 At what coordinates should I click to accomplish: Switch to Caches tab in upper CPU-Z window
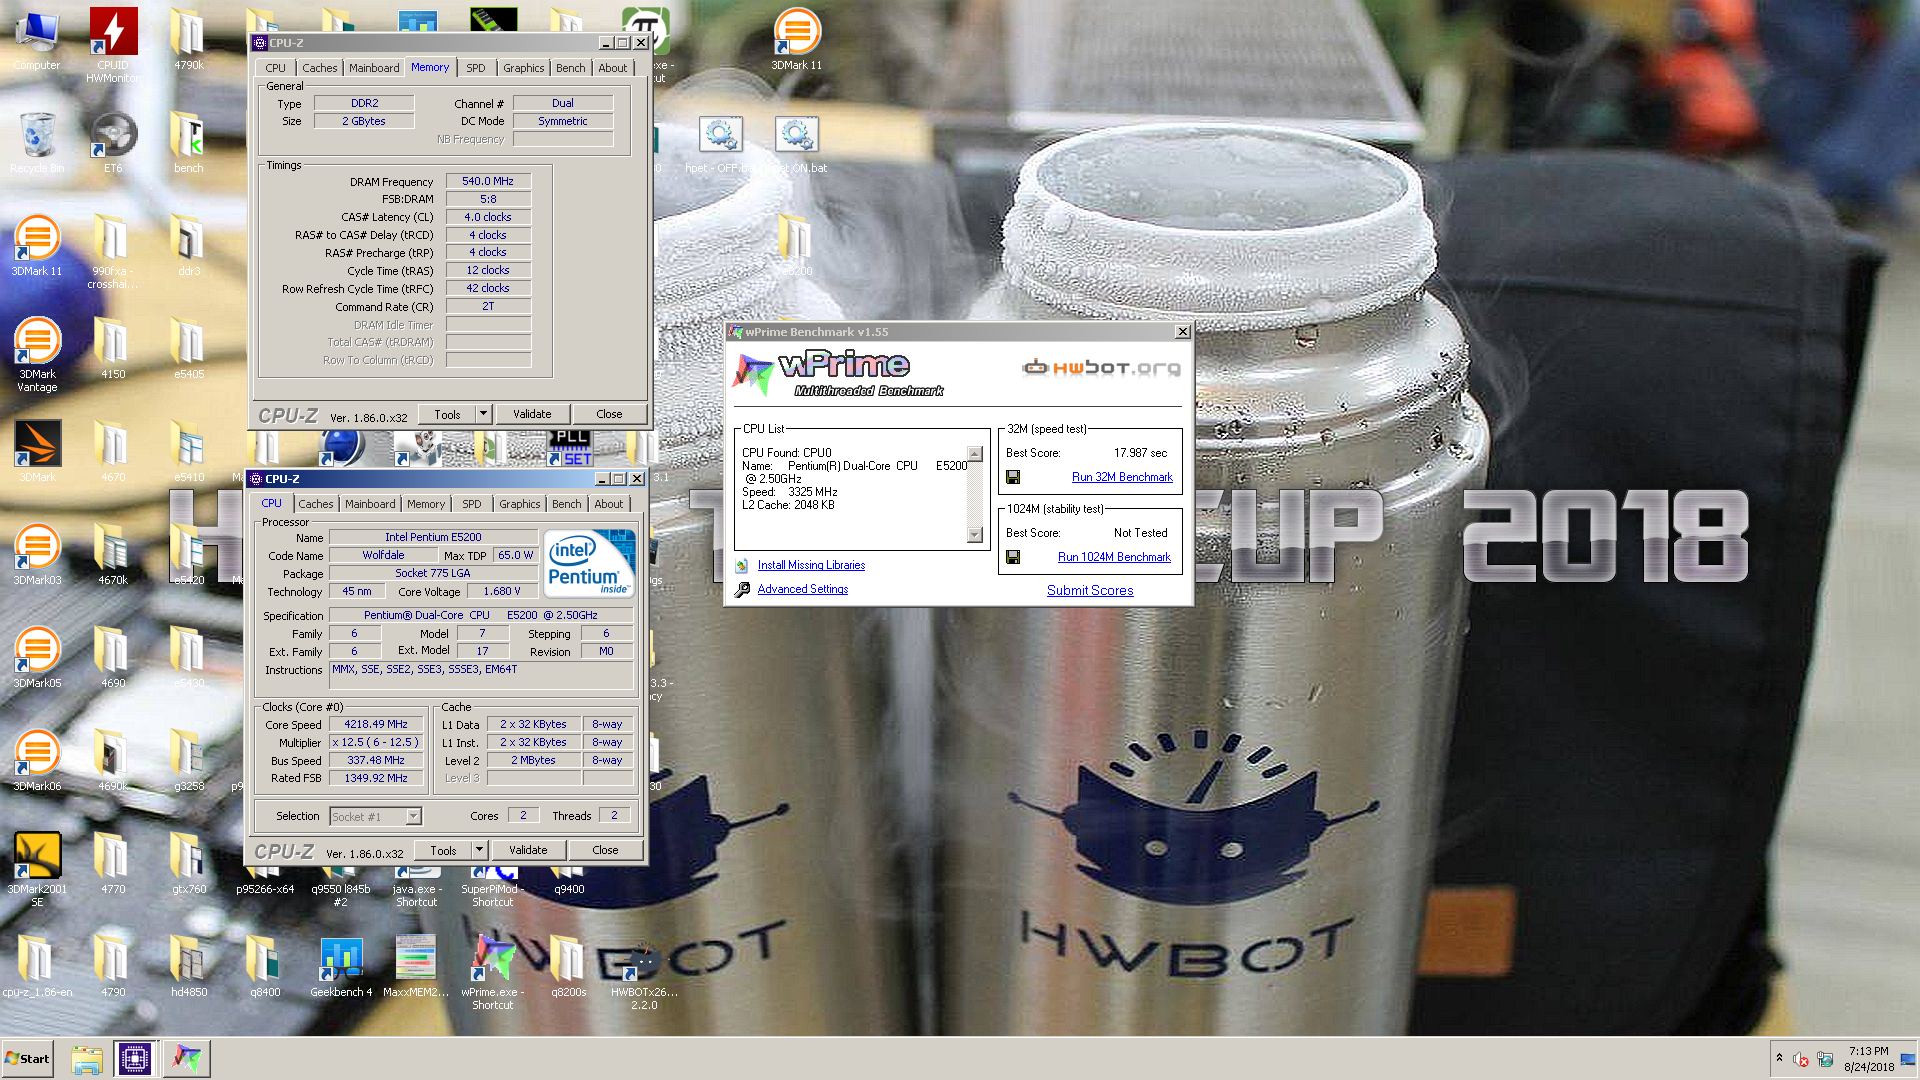coord(319,68)
